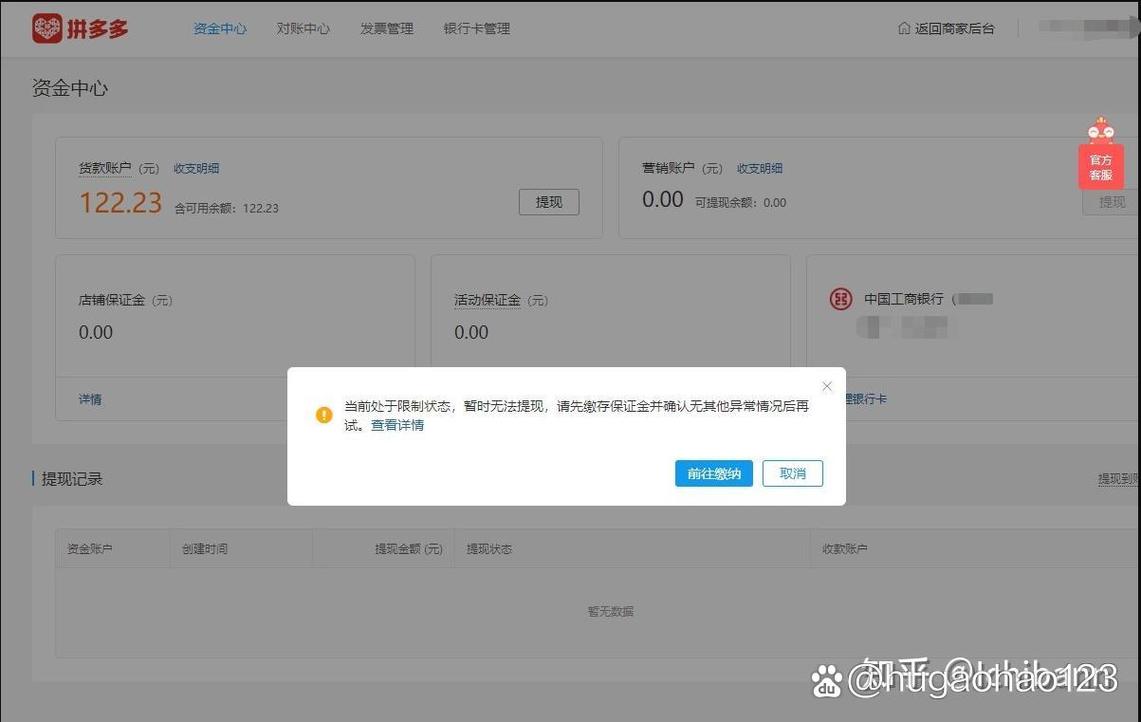1141x722 pixels.
Task: Click 中国工商银行 bank name
Action: point(904,299)
